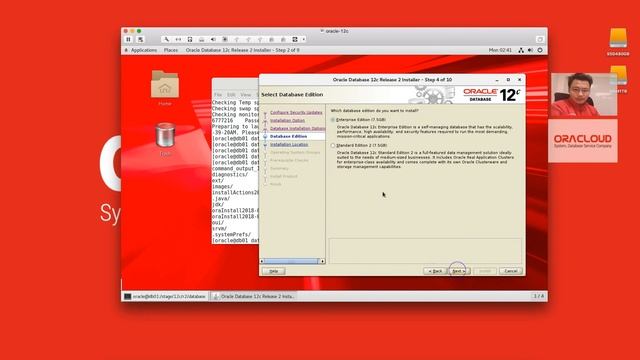The image size is (640, 360).
Task: Click the network status icon in guest panel
Action: tap(521, 50)
